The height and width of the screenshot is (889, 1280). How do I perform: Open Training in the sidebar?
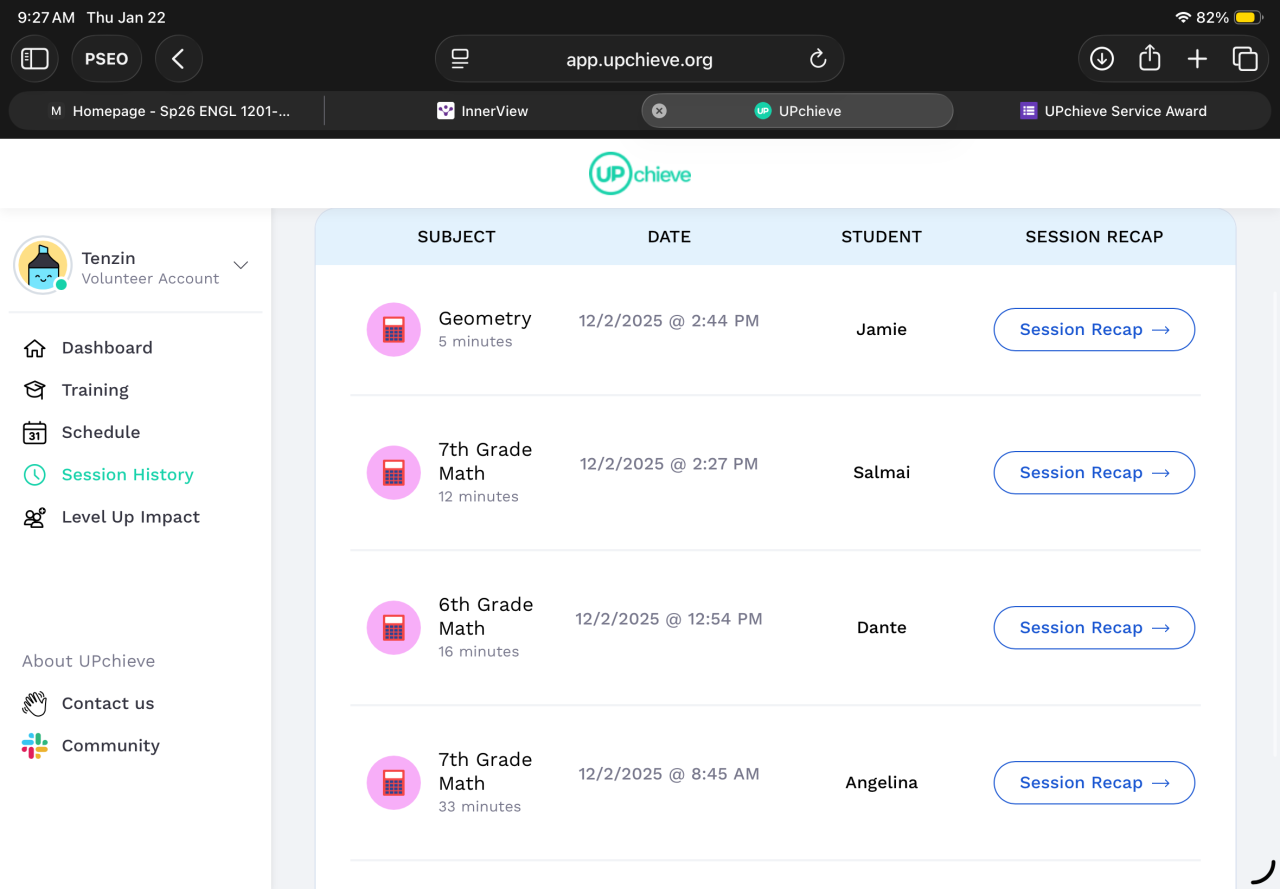(x=95, y=390)
